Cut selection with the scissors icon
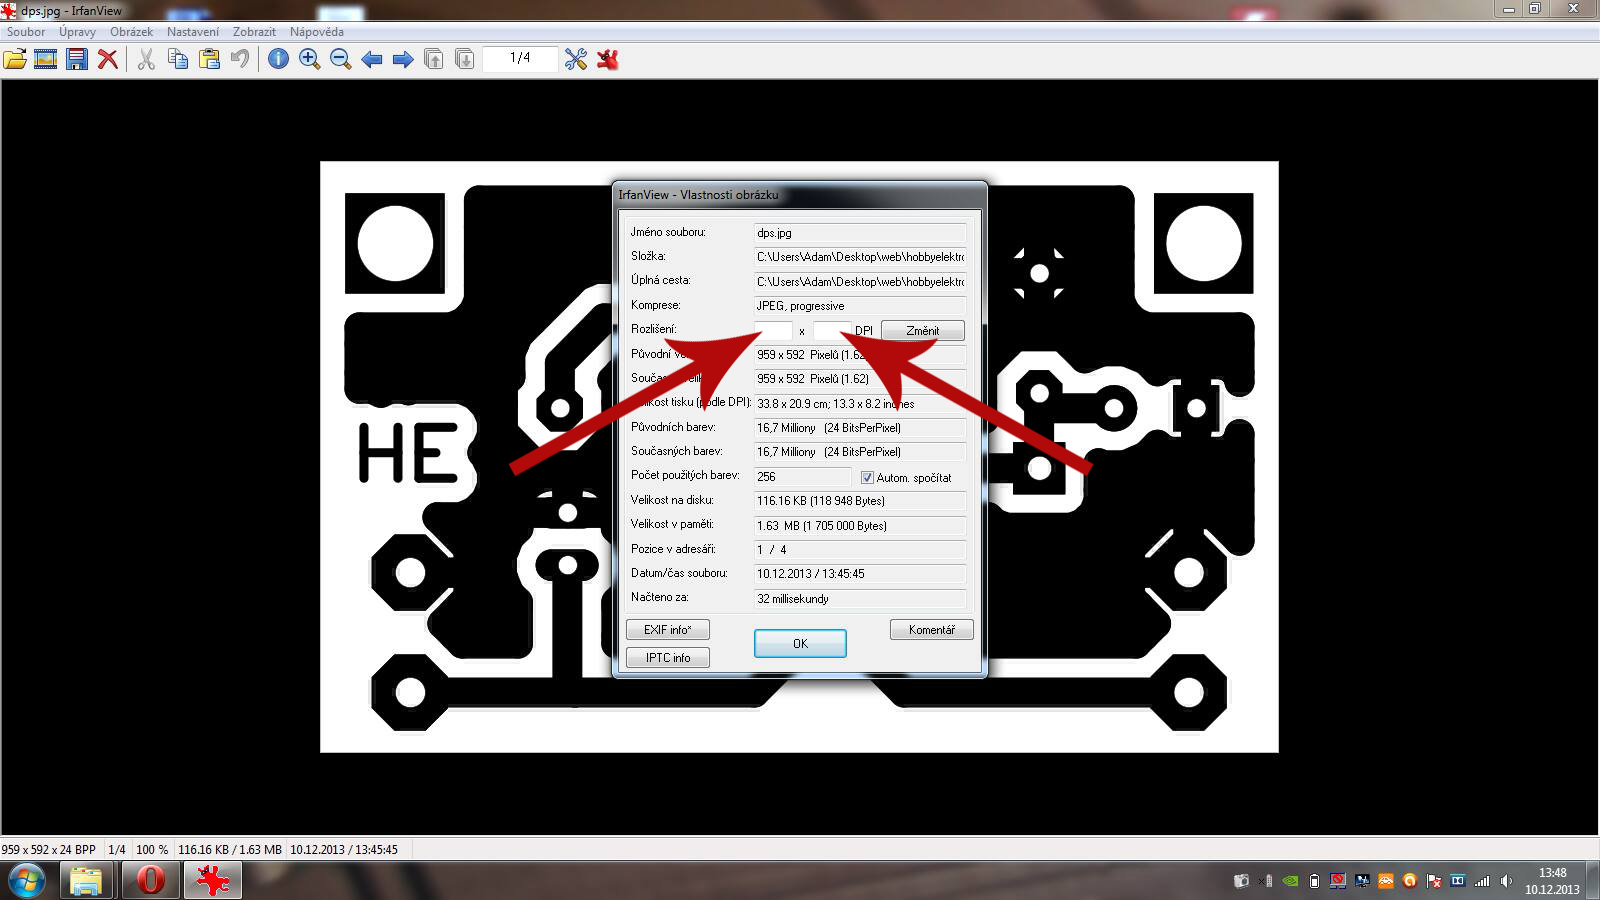 pyautogui.click(x=146, y=59)
